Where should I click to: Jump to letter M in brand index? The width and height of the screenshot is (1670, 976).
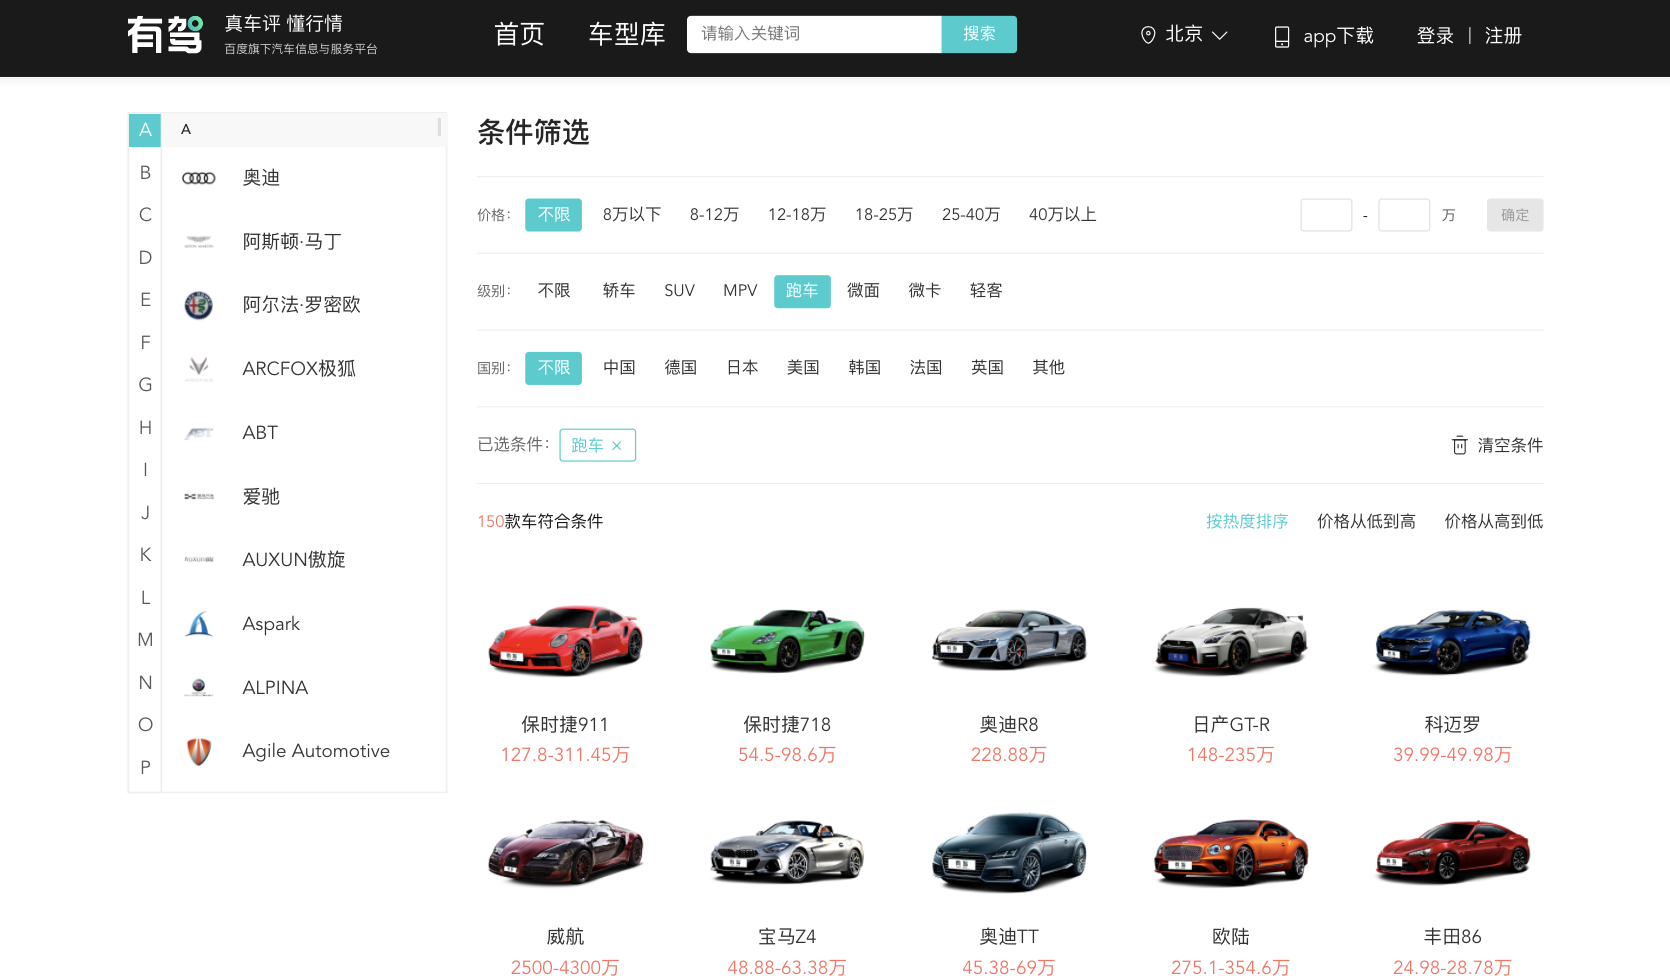point(145,640)
